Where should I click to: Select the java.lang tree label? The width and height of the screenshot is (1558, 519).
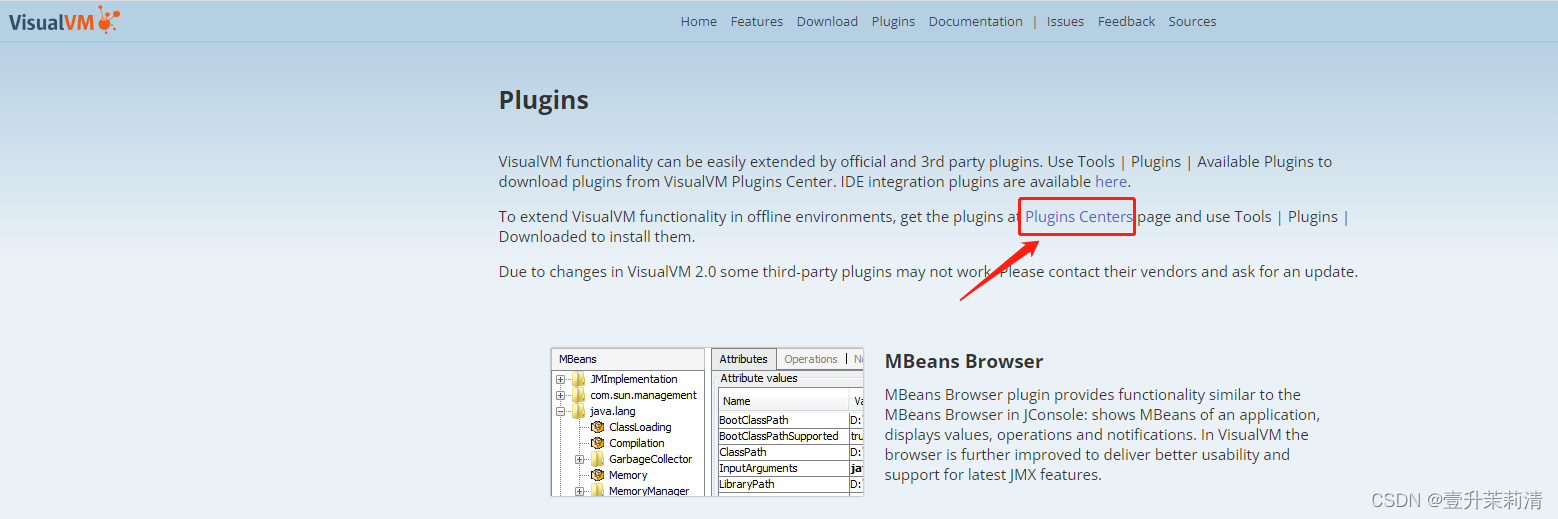coord(612,411)
